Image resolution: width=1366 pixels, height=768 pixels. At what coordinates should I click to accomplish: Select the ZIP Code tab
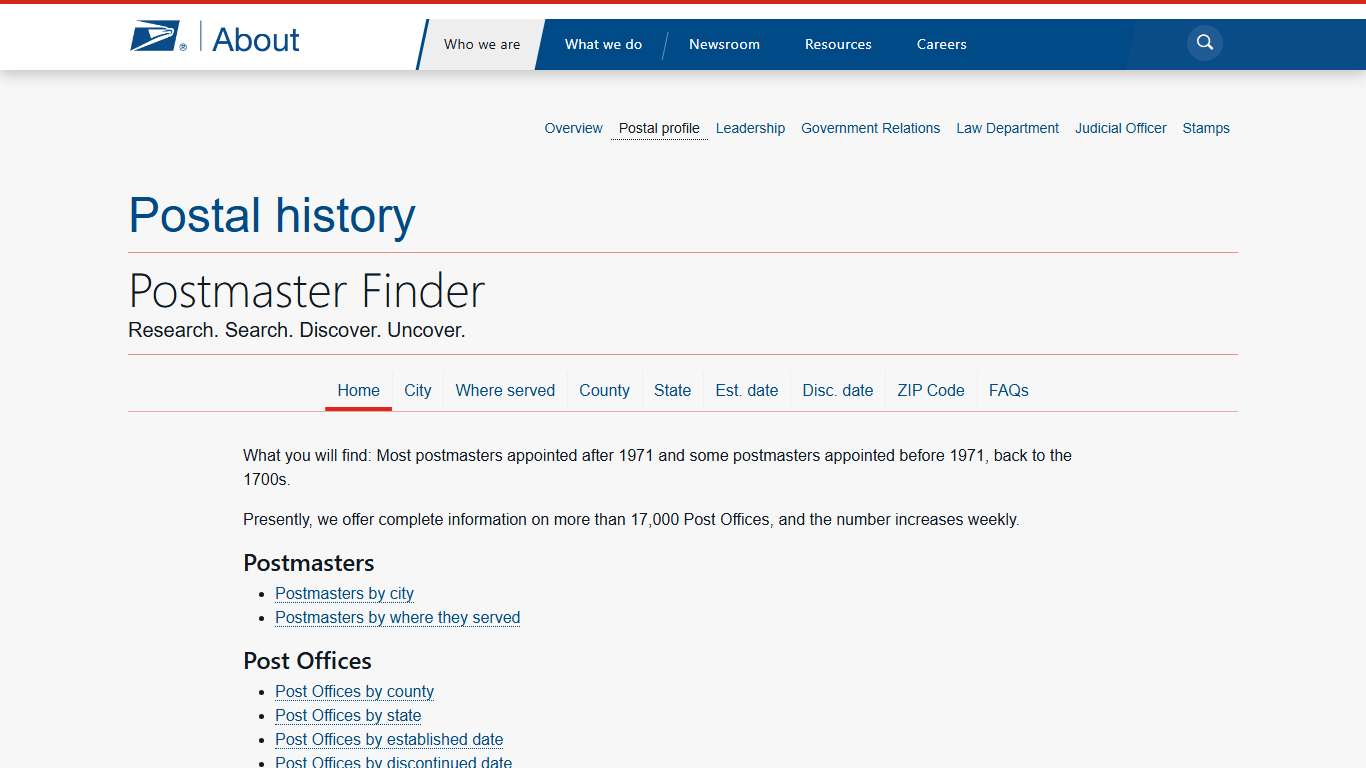coord(930,390)
